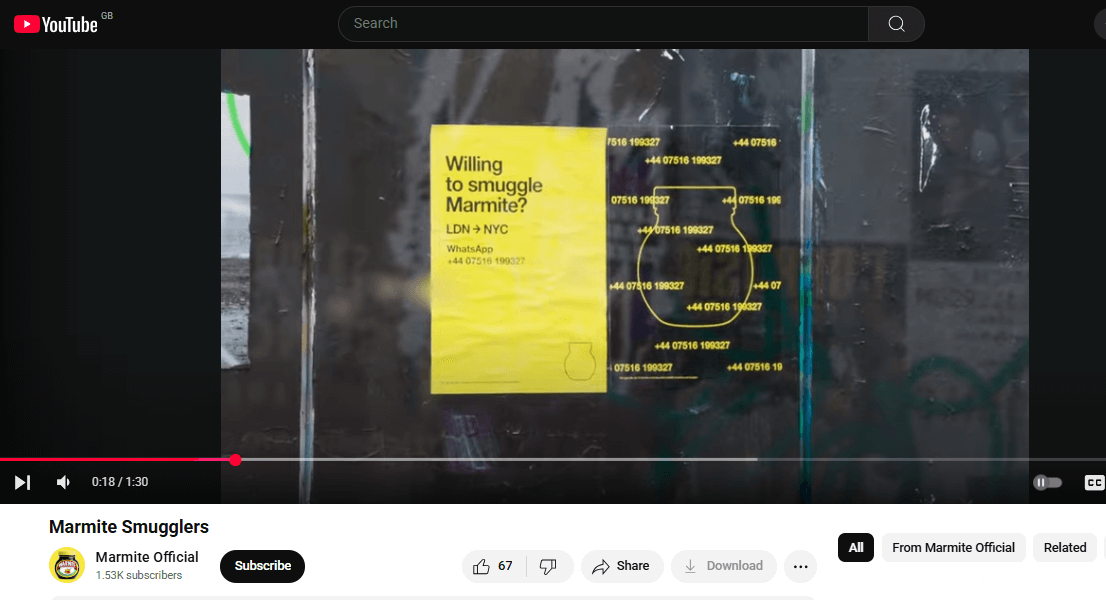Viewport: 1106px width, 600px height.
Task: Open the Marmite Official channel avatar
Action: pyautogui.click(x=67, y=565)
